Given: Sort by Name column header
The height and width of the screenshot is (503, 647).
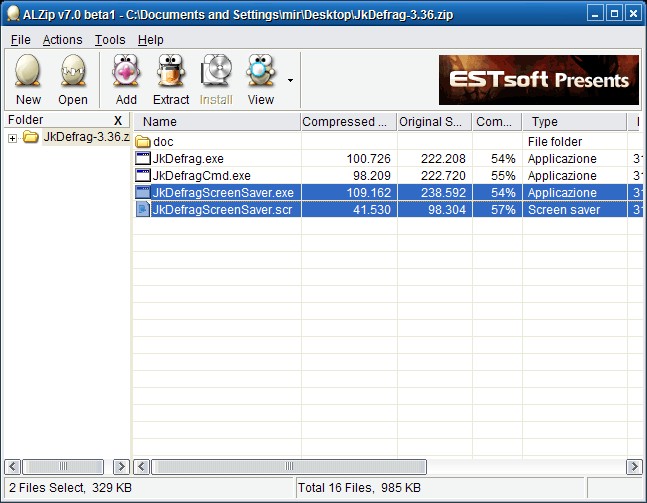Looking at the screenshot, I should point(217,122).
